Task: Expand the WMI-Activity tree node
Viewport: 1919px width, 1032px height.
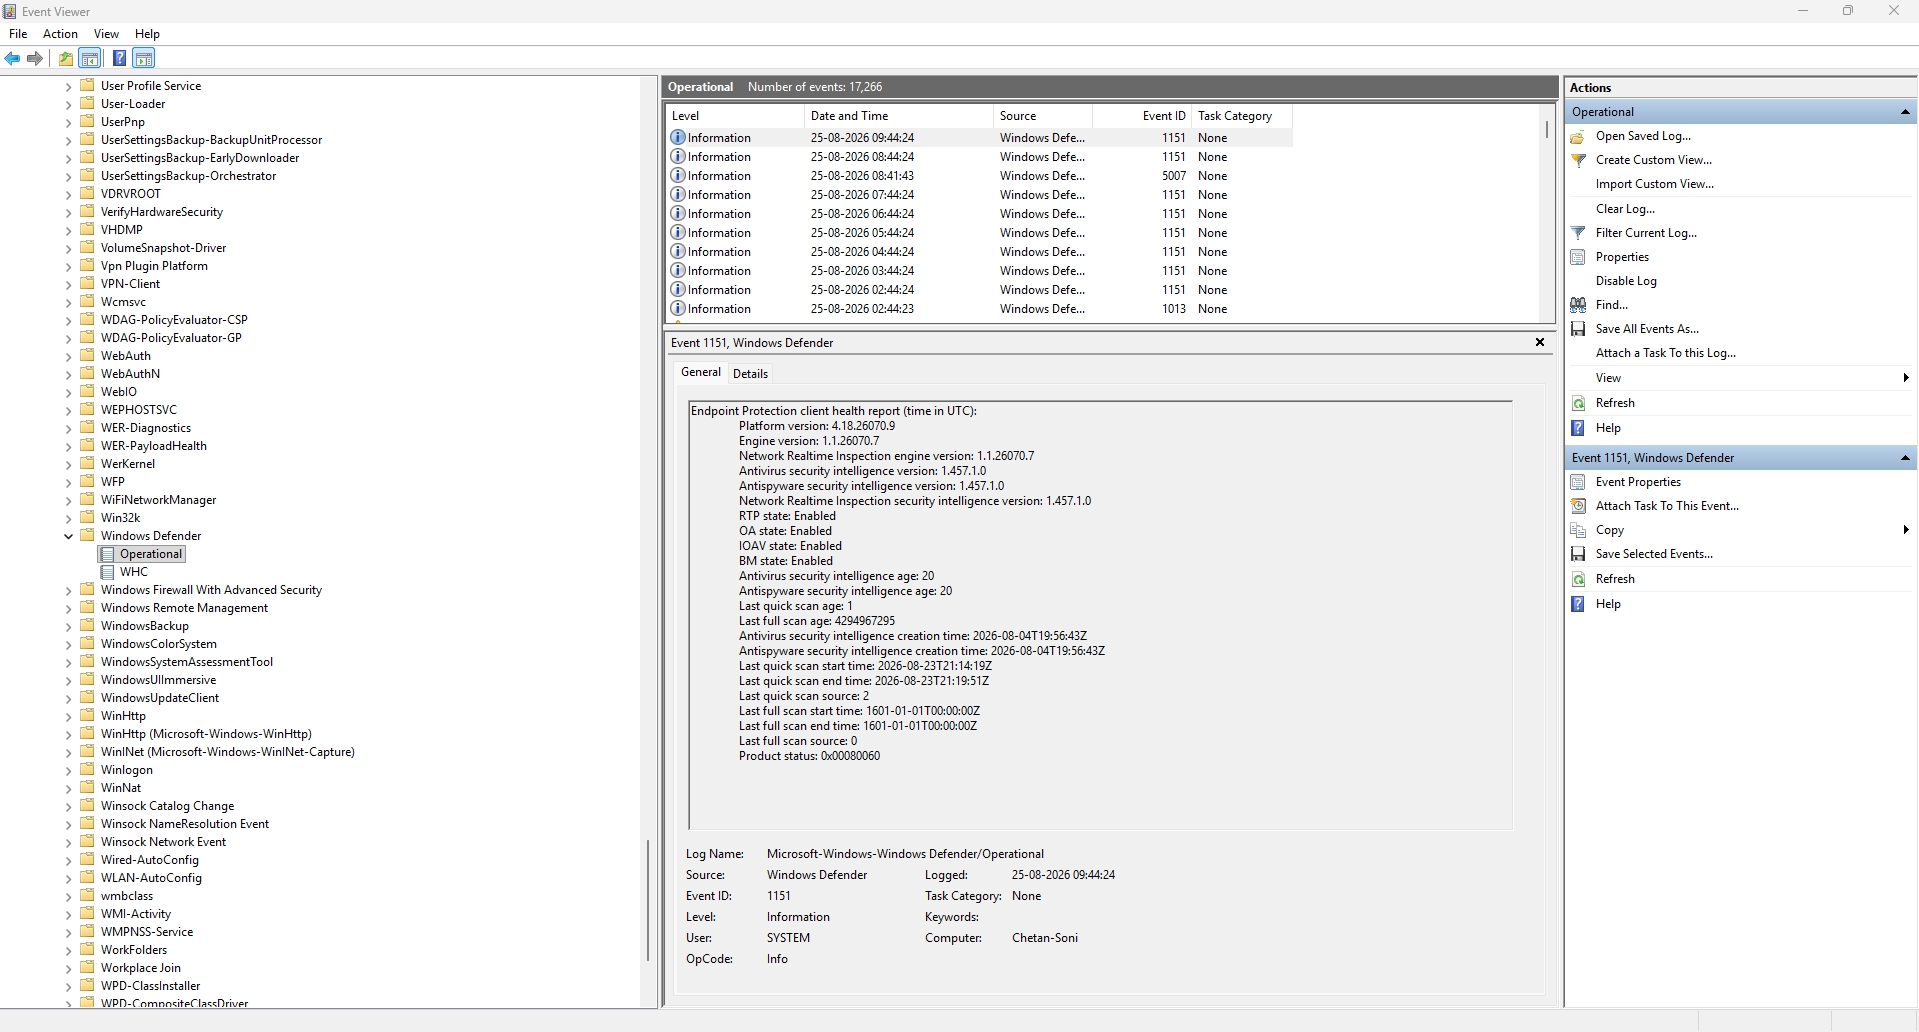Action: coord(68,914)
